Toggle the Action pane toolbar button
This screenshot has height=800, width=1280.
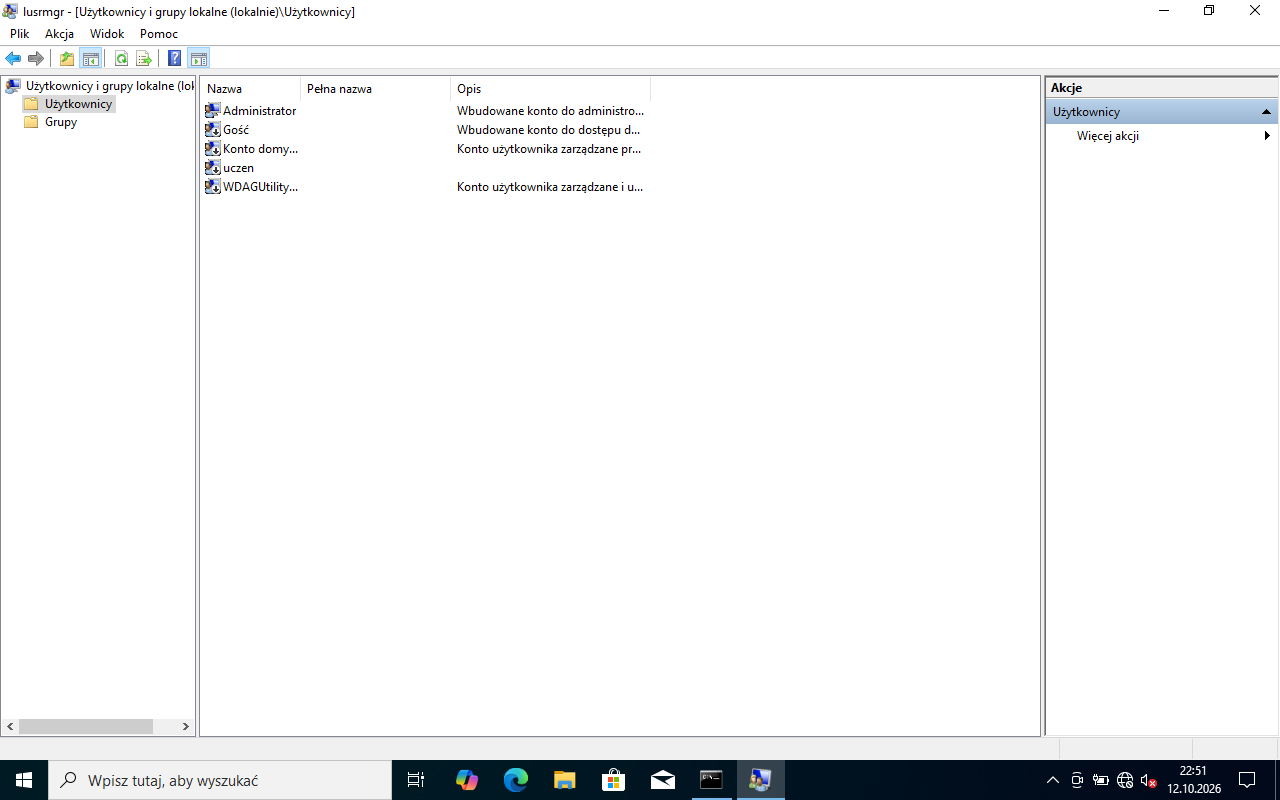[x=198, y=58]
